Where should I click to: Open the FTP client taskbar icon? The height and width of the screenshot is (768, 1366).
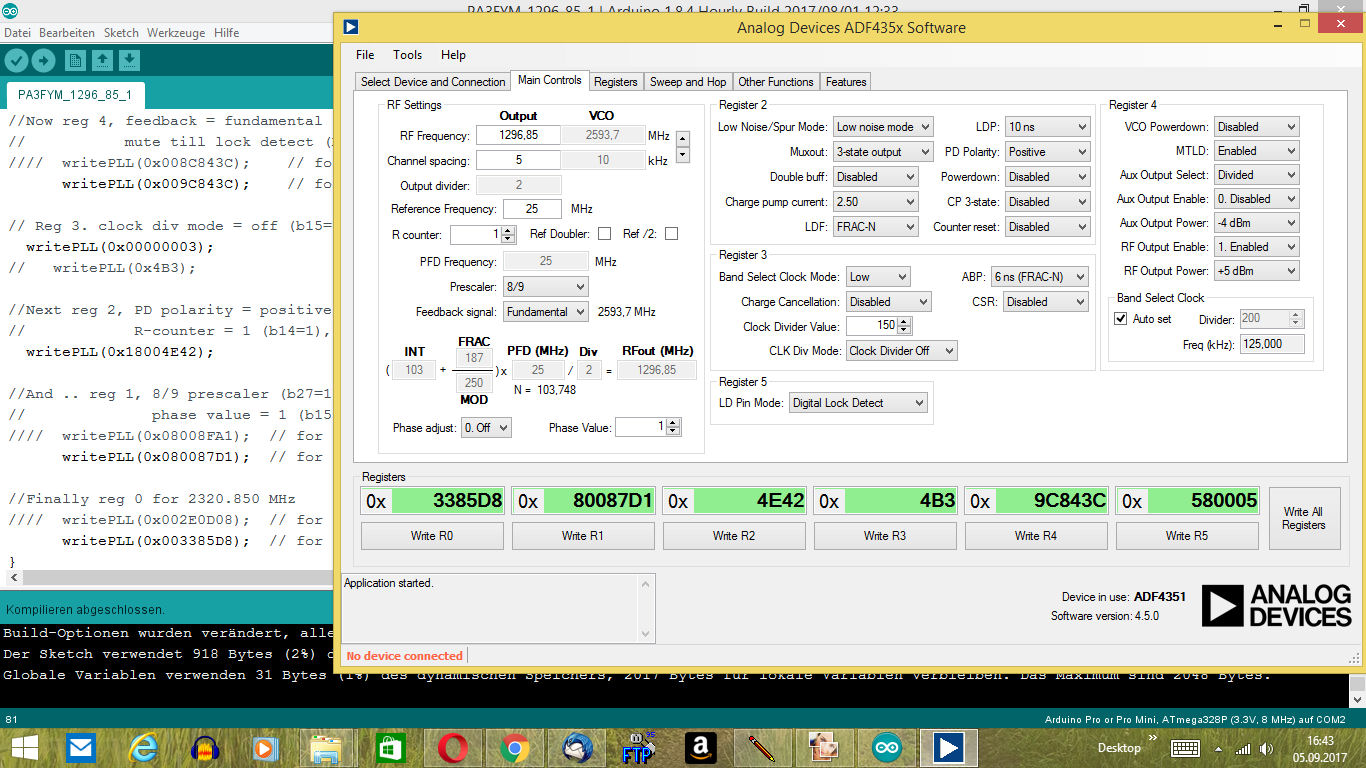pyautogui.click(x=637, y=747)
